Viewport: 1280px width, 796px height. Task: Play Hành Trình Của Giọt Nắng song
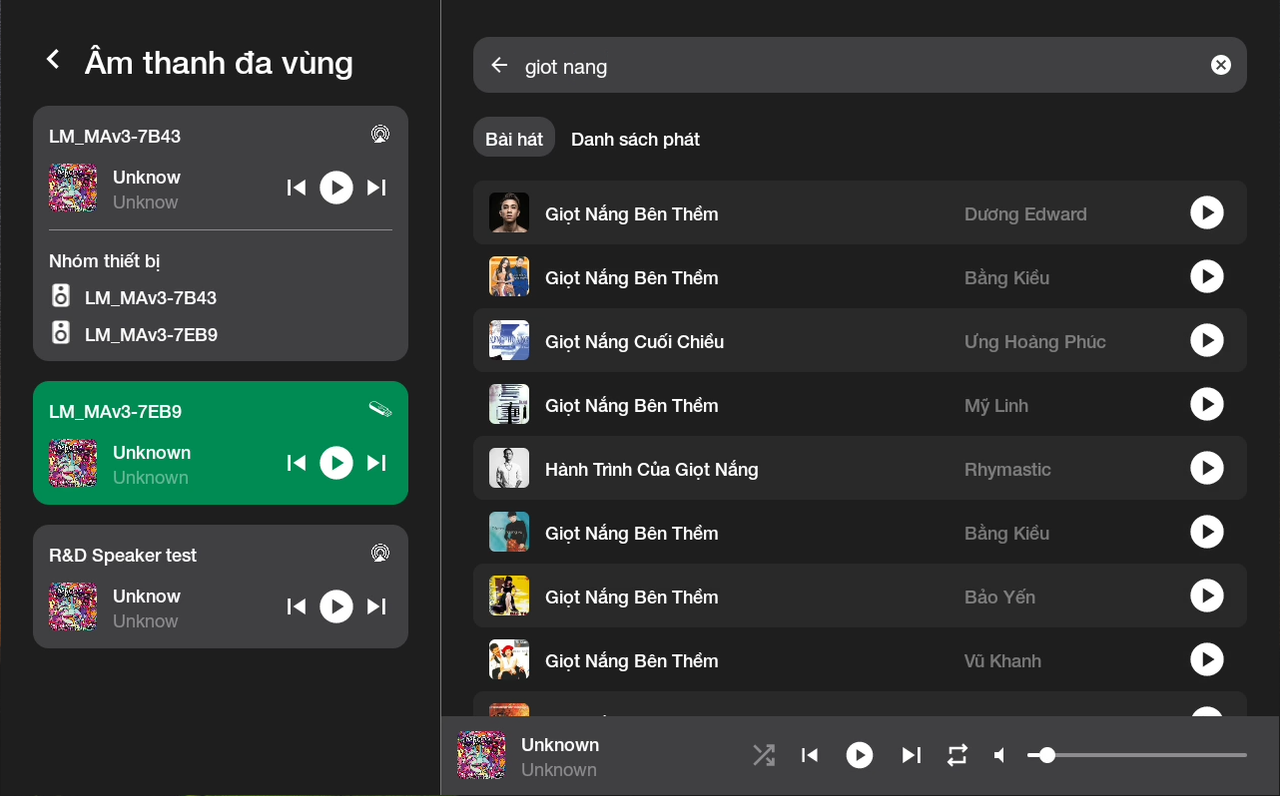coord(1207,468)
